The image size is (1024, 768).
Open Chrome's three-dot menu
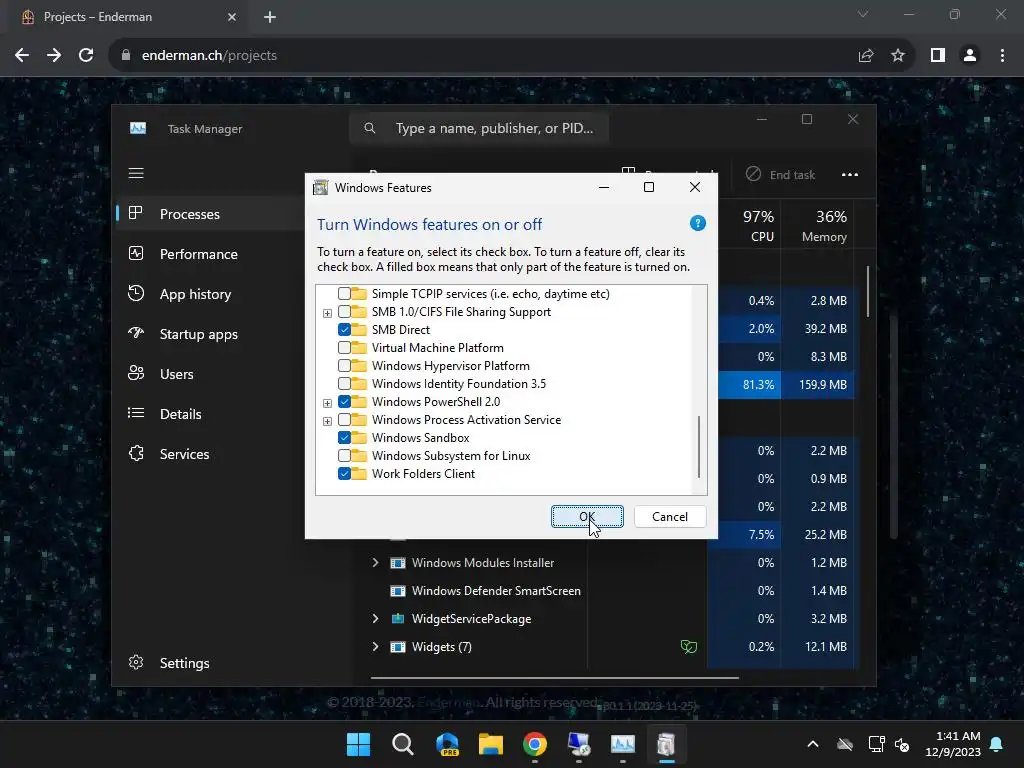click(1002, 56)
